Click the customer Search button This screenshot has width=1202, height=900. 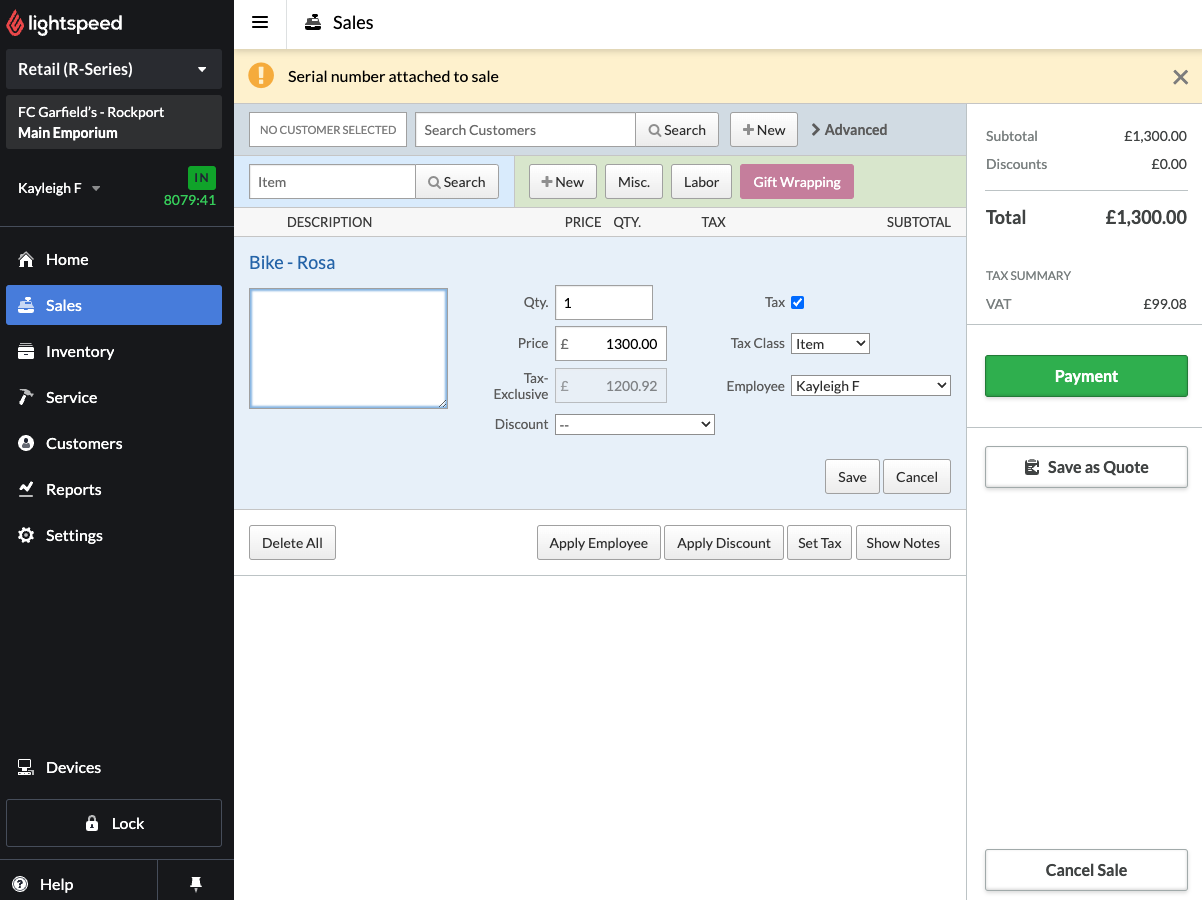point(677,130)
